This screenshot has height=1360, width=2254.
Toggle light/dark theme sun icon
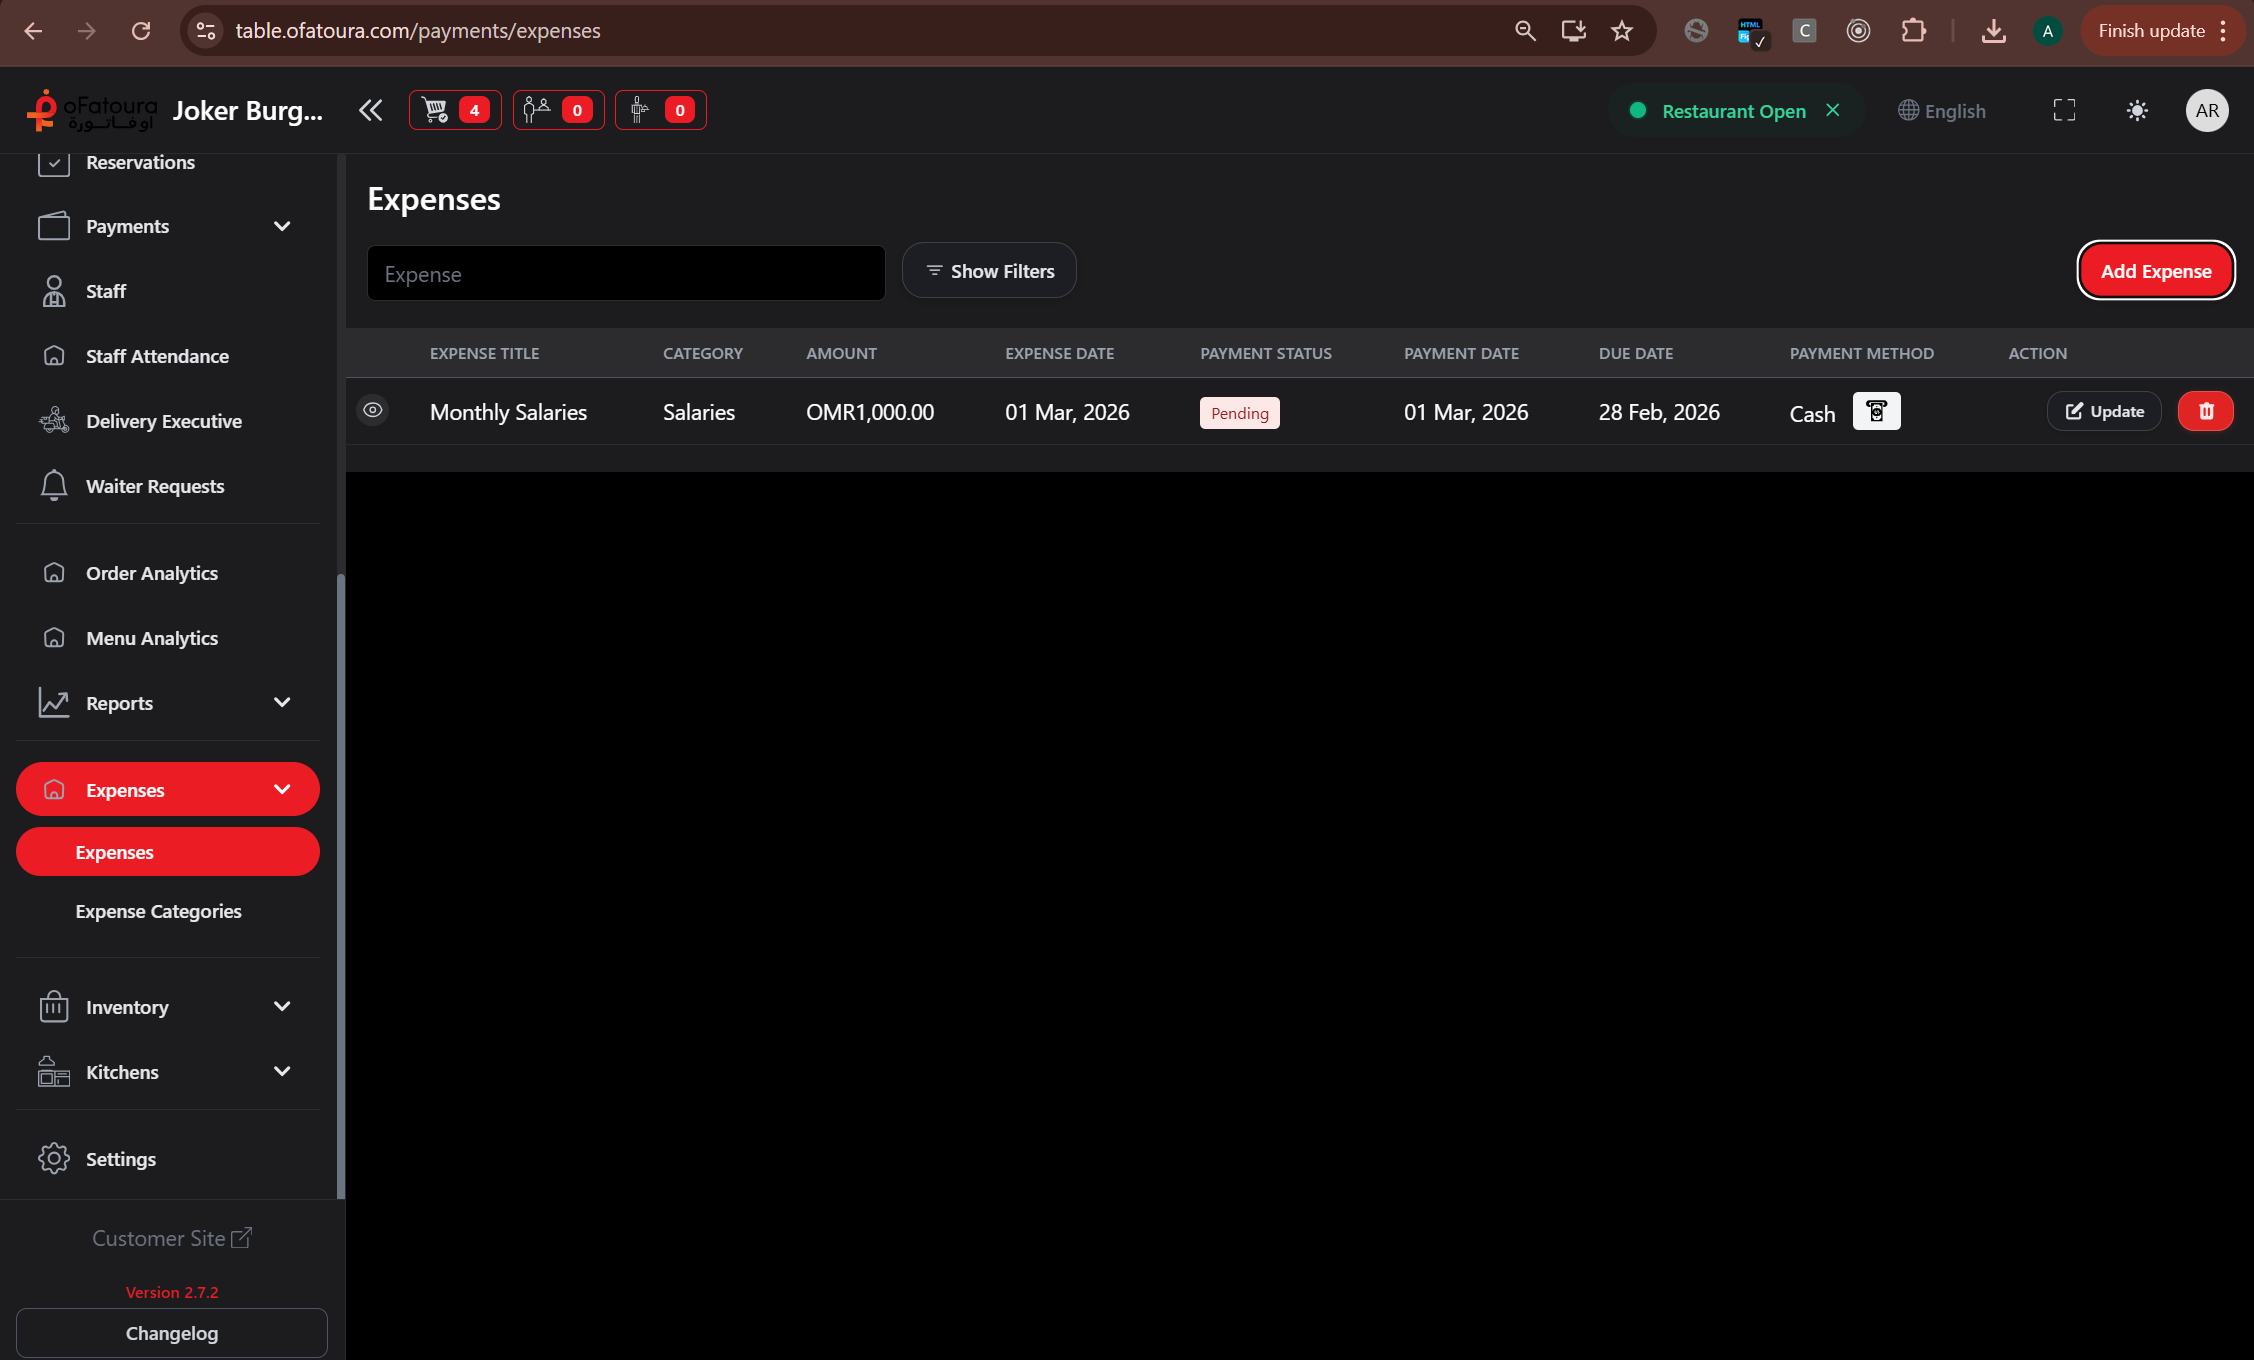[x=2137, y=110]
